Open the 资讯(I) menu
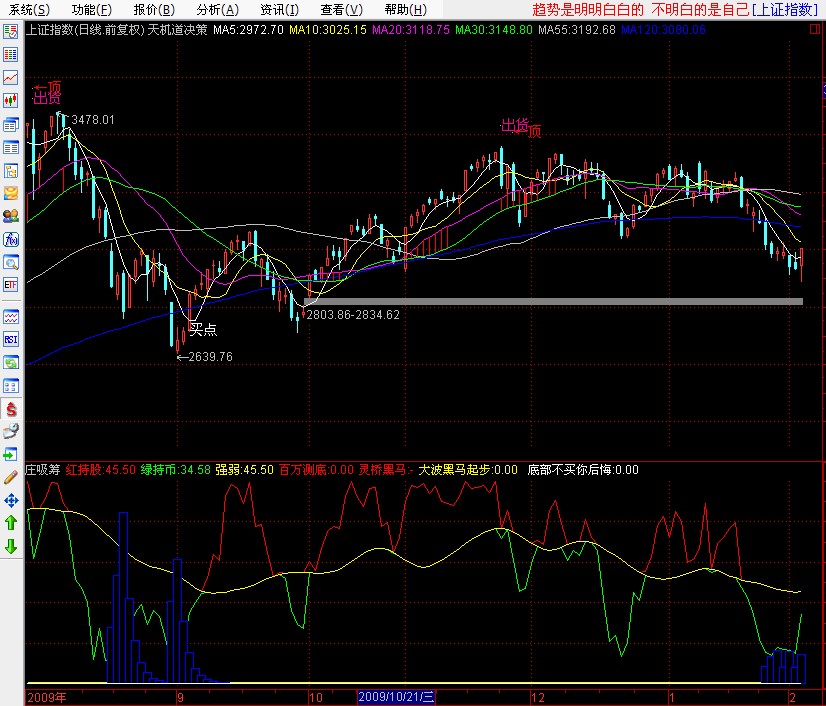The height and width of the screenshot is (706, 826). coord(279,9)
